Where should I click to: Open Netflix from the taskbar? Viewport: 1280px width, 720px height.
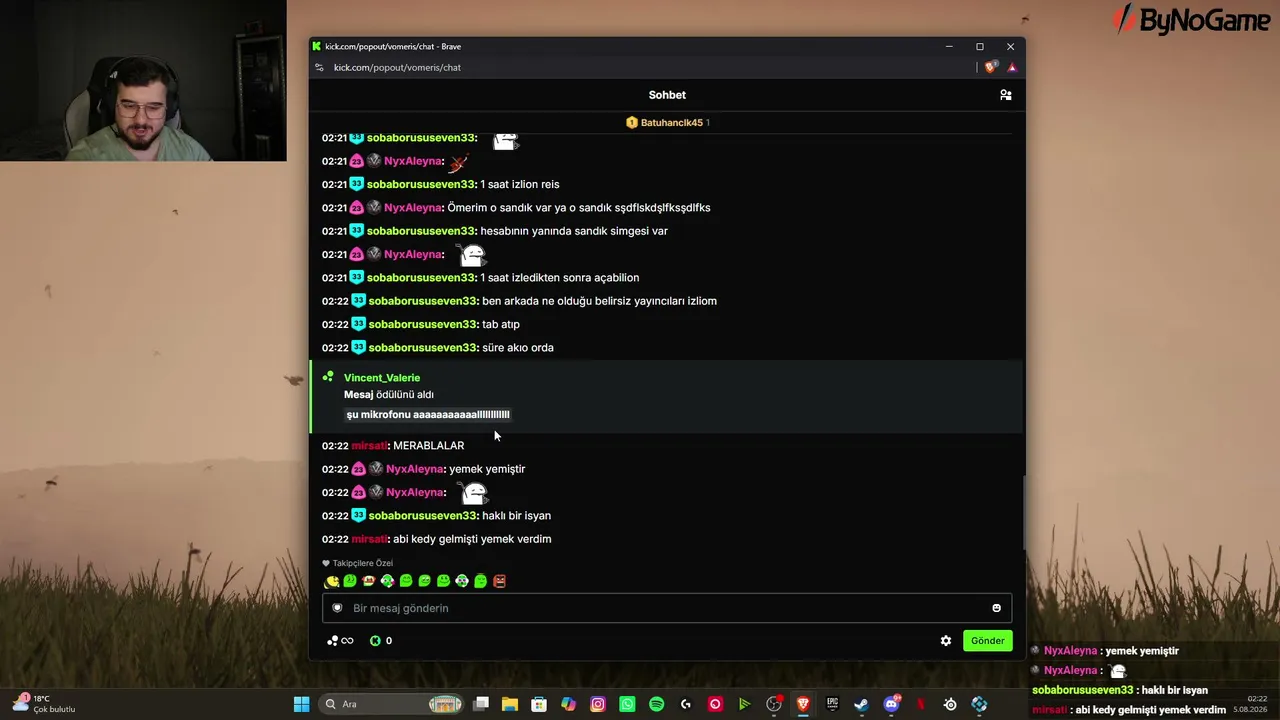point(920,704)
